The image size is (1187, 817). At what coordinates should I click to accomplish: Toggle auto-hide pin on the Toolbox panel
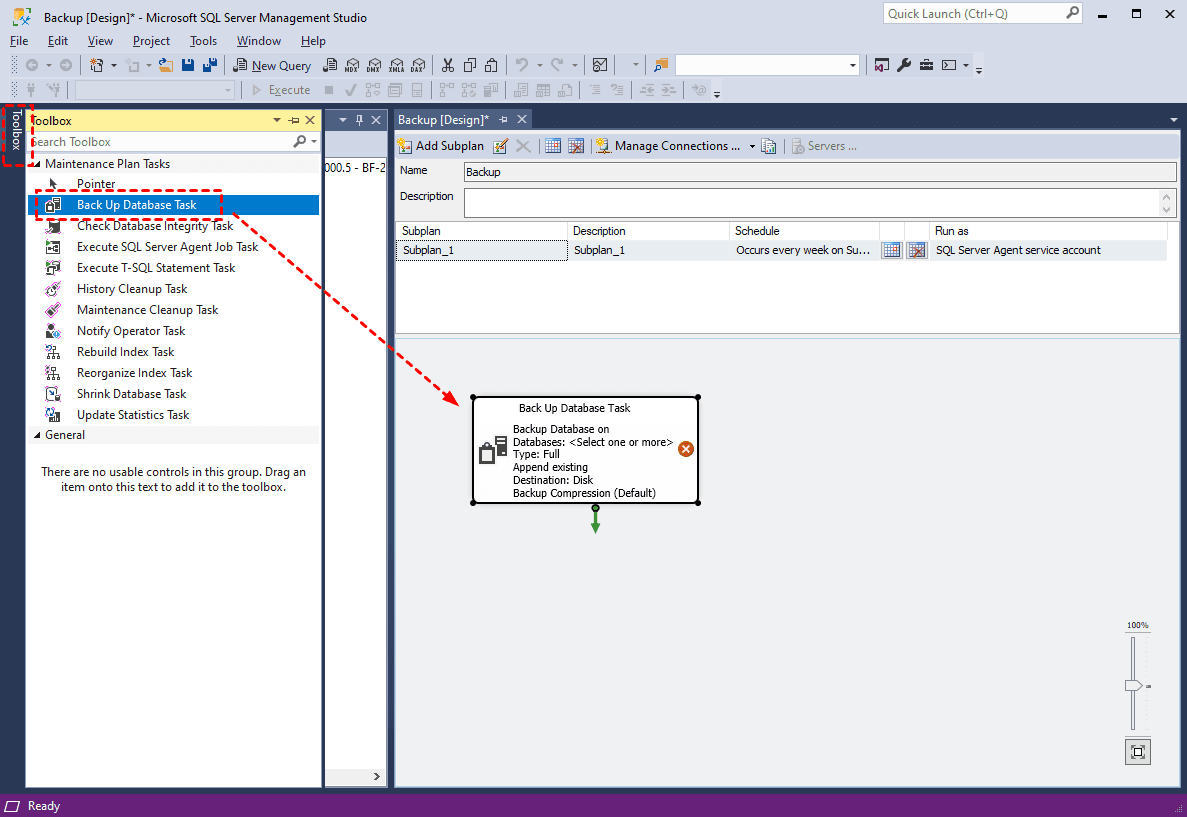294,121
